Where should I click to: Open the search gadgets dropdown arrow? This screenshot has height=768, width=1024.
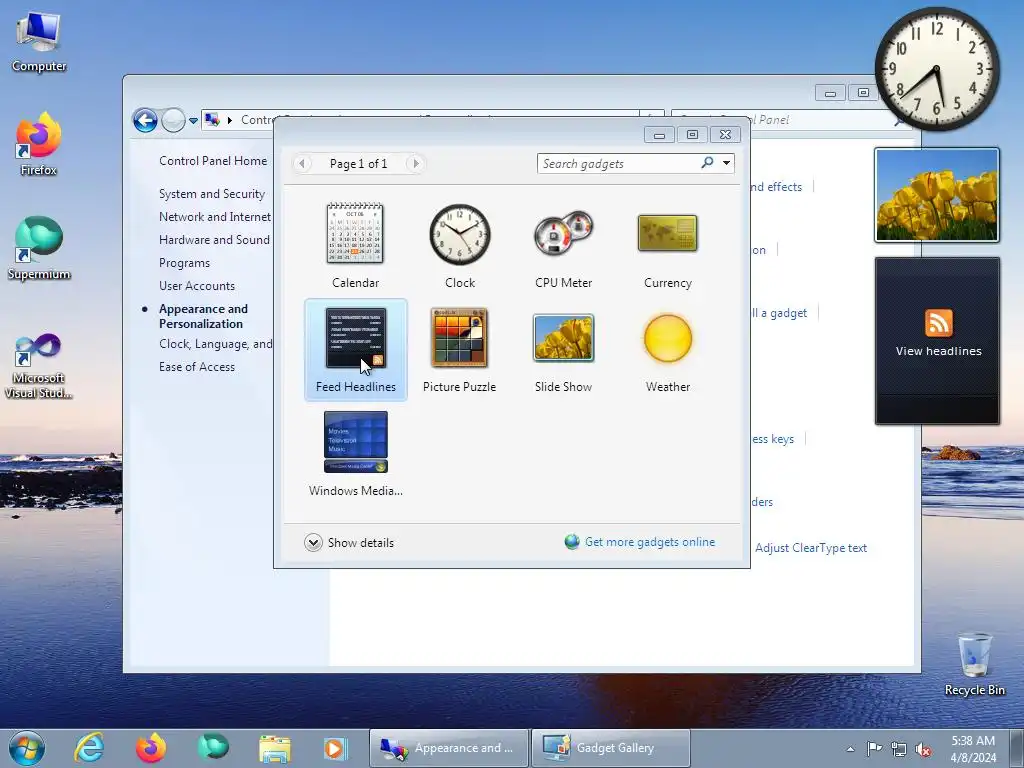[726, 163]
